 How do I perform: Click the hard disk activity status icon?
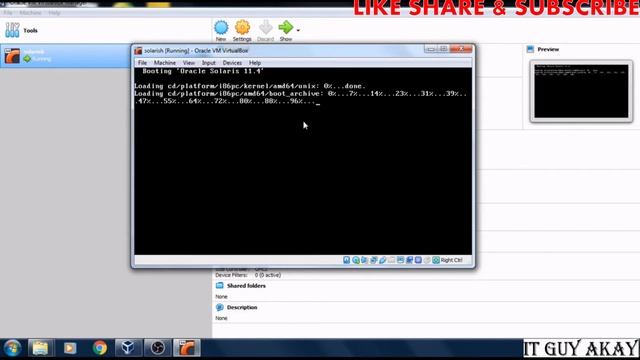pyautogui.click(x=347, y=260)
